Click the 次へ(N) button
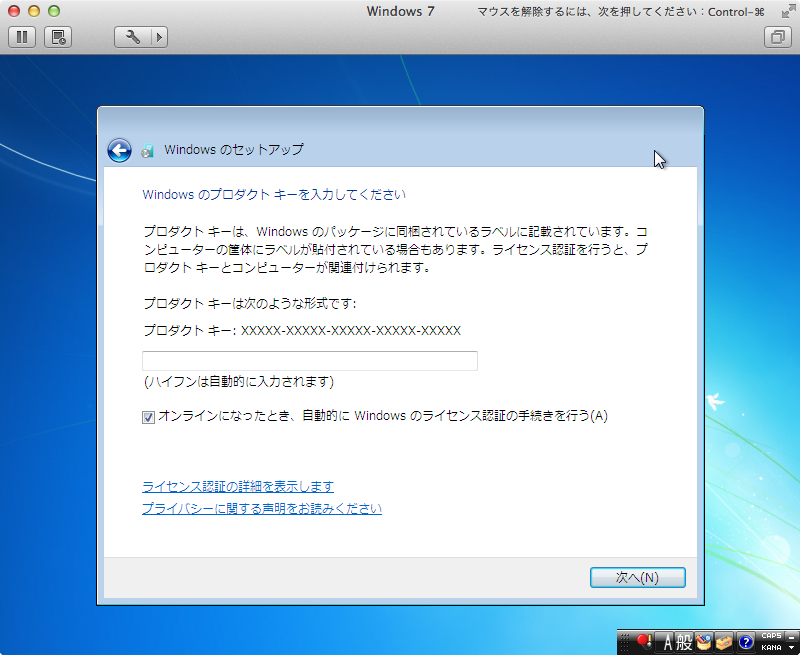Image resolution: width=800 pixels, height=655 pixels. (x=637, y=577)
